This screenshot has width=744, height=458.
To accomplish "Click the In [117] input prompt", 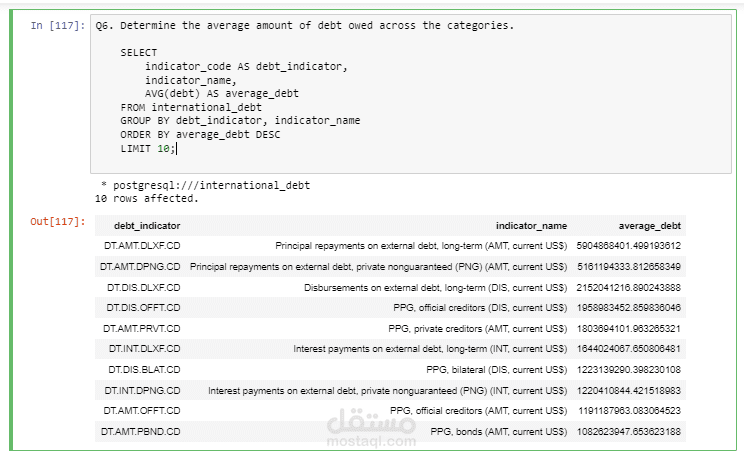I will pos(50,26).
